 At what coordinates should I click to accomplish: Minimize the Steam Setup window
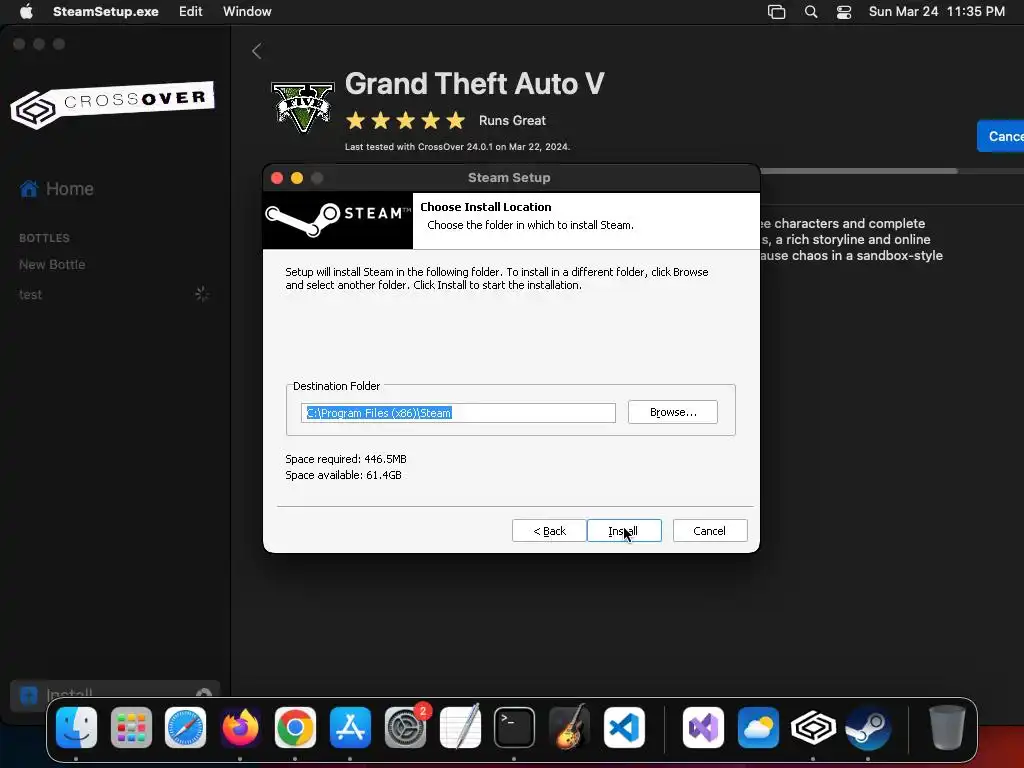coord(297,178)
